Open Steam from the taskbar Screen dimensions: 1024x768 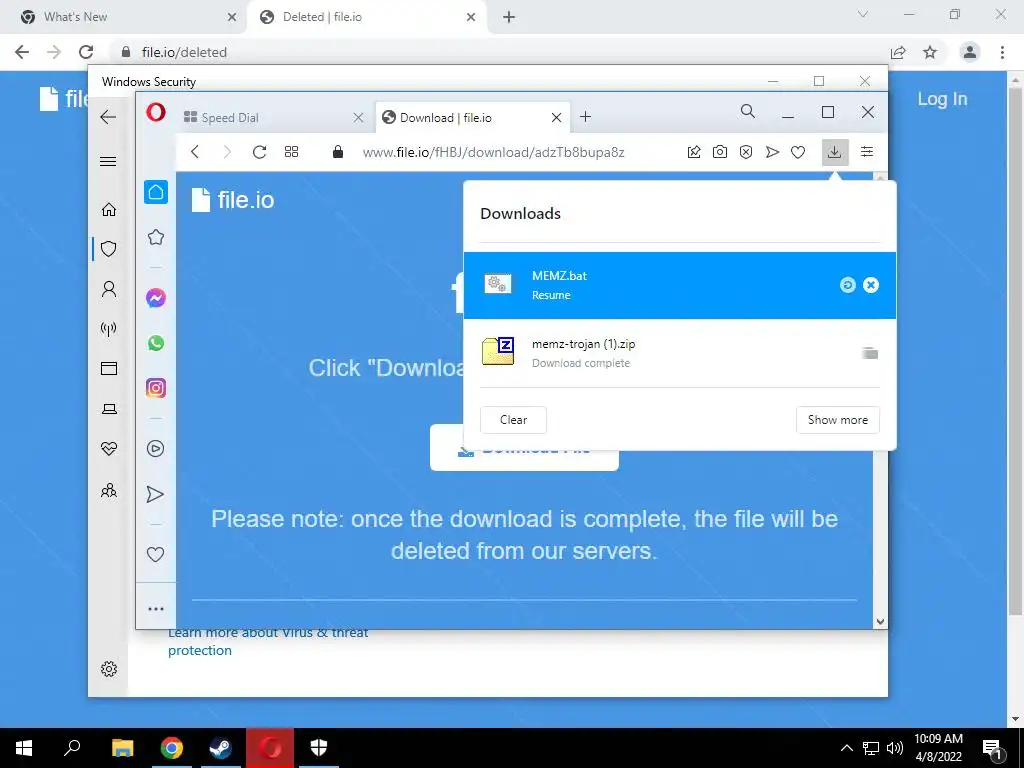[x=220, y=748]
